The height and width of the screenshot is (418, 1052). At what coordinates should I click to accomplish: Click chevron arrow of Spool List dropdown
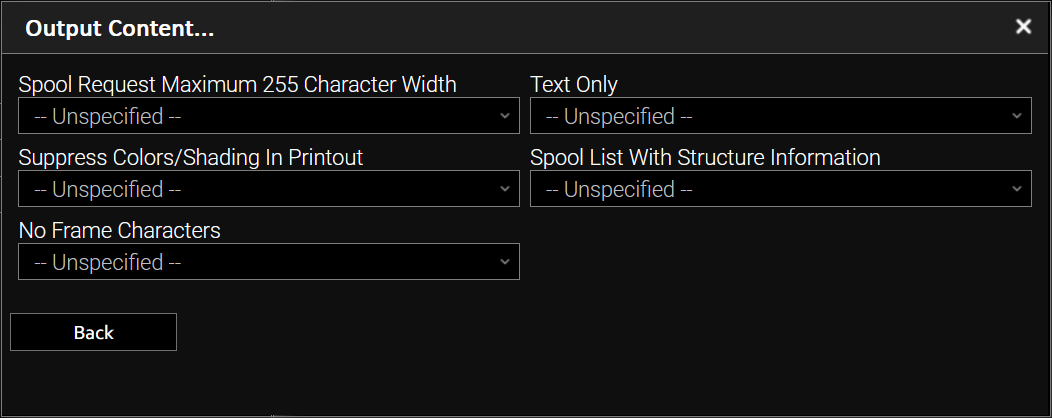coord(1017,189)
